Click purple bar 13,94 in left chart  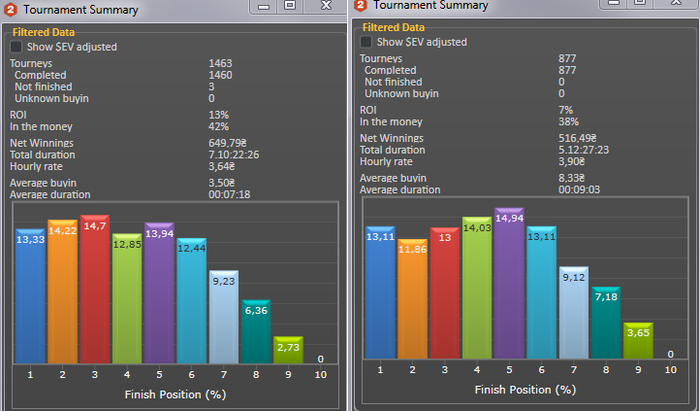tap(159, 293)
